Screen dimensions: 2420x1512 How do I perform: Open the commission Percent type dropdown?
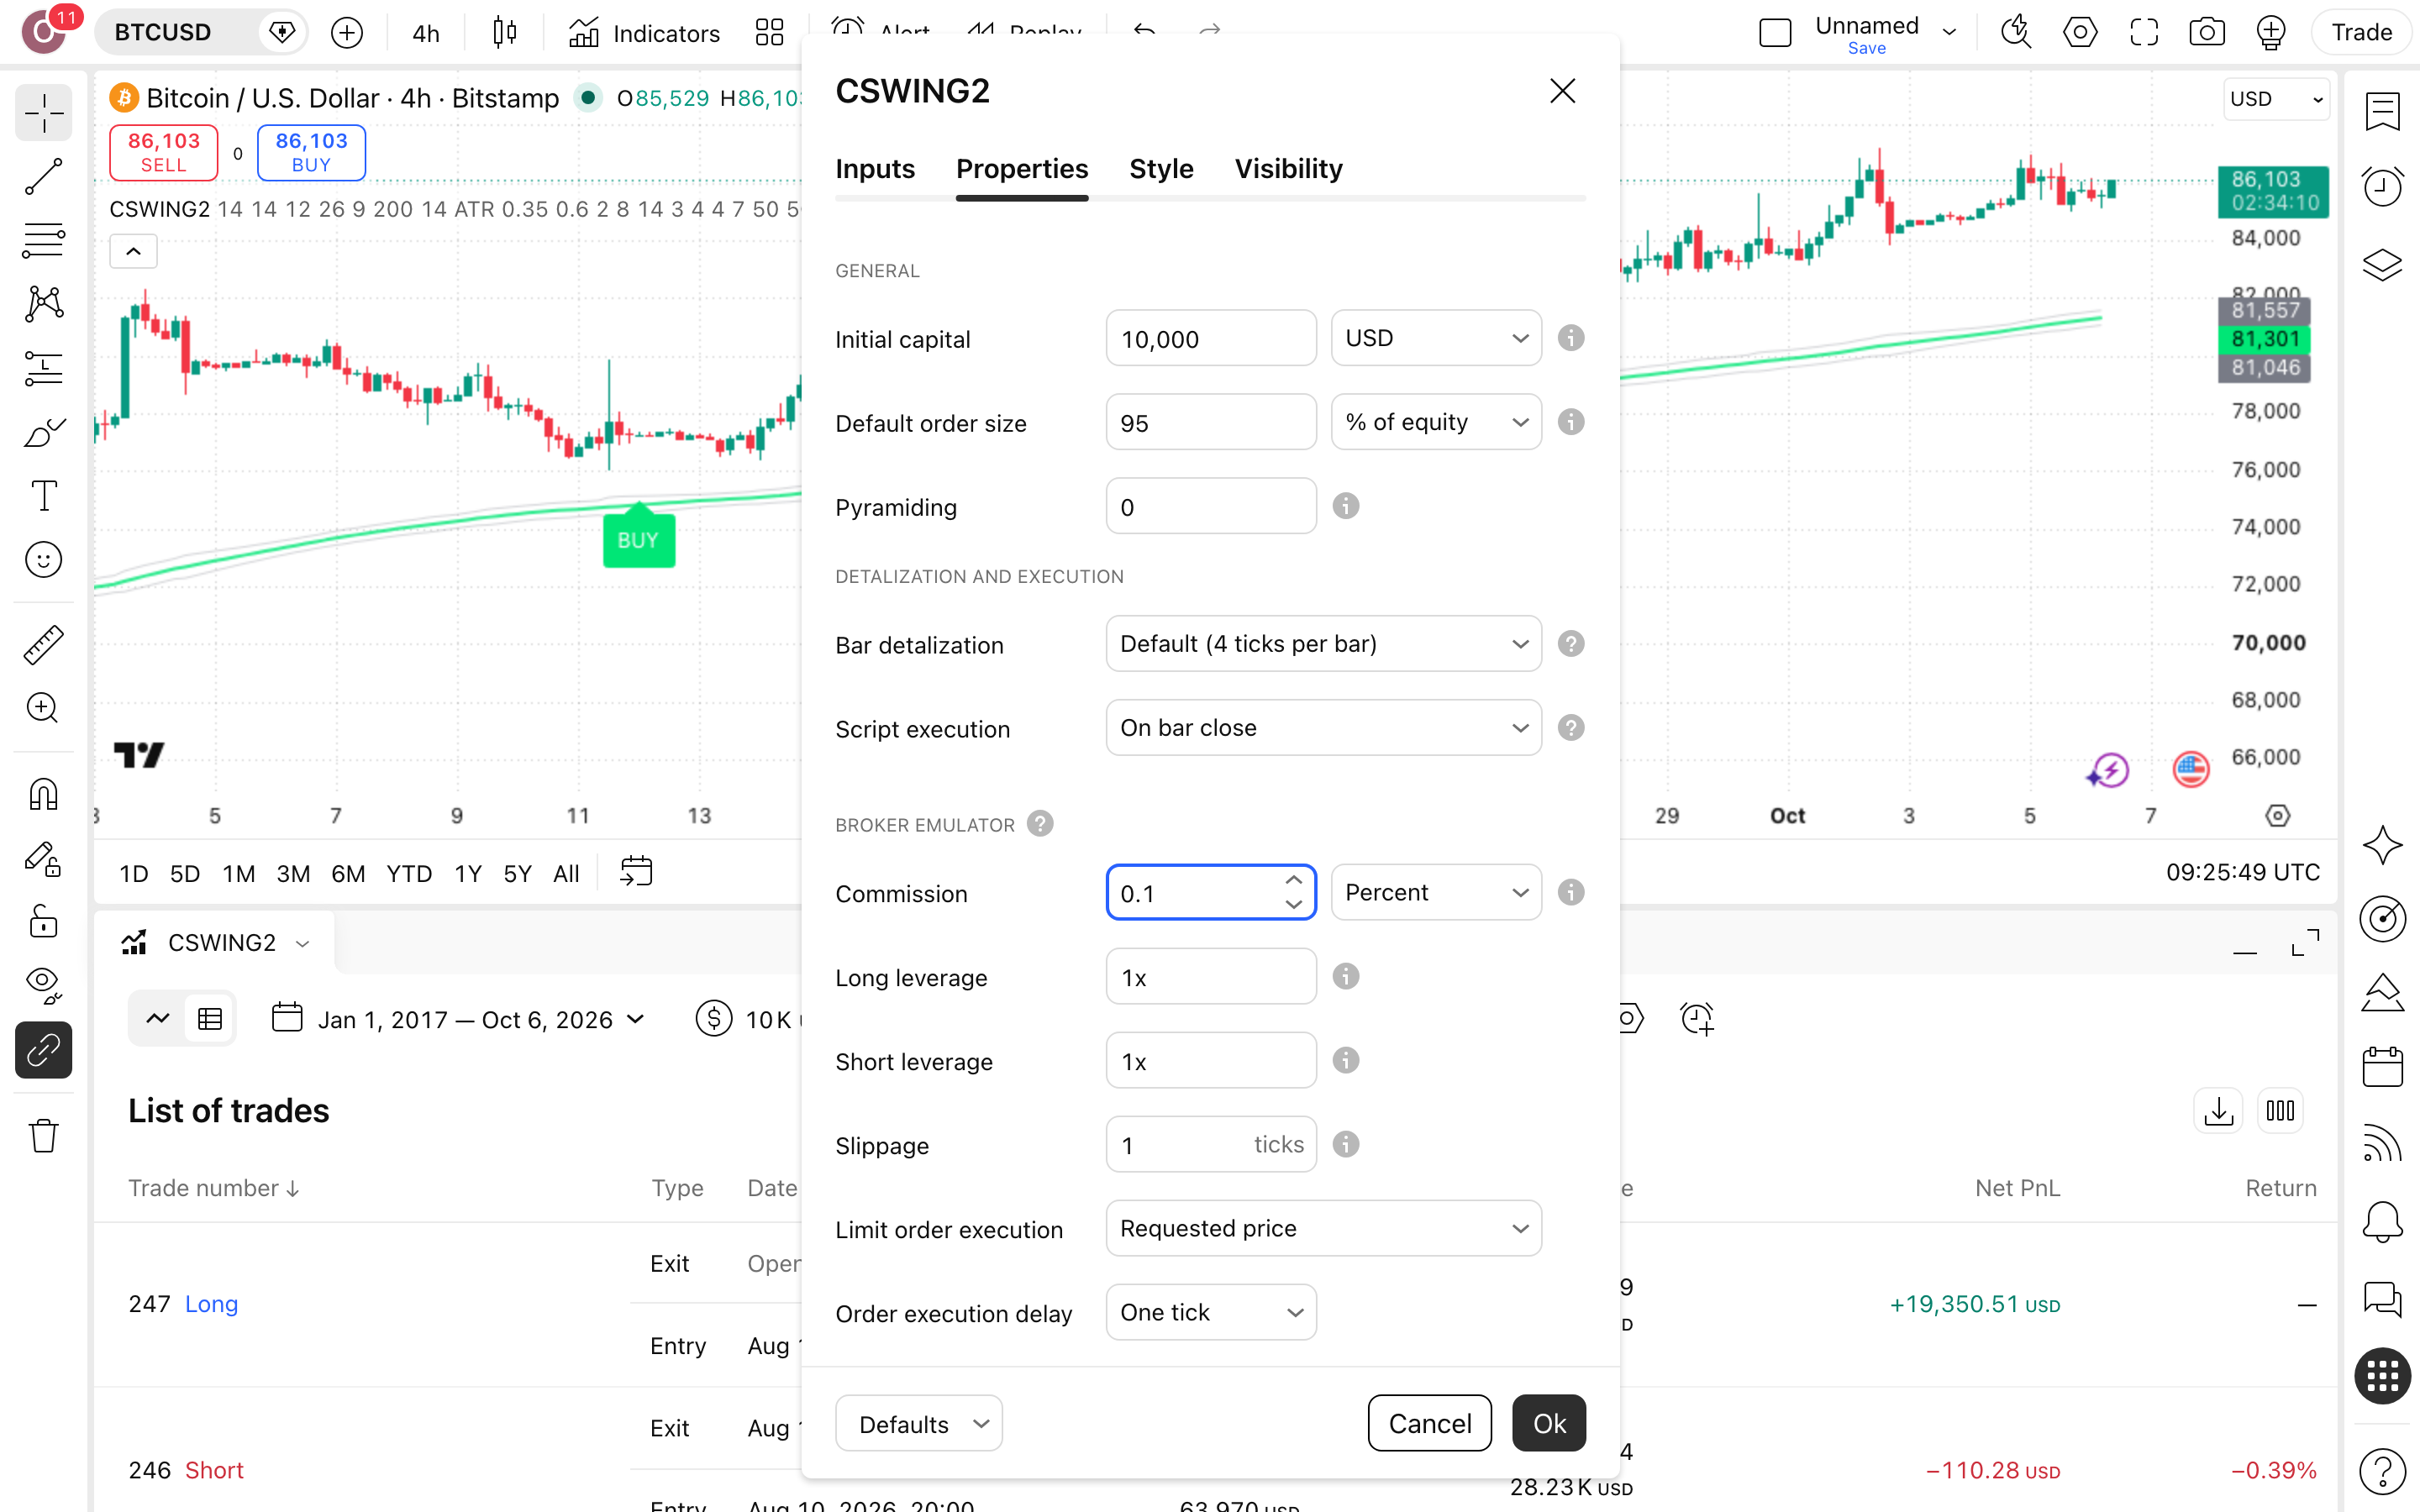(1436, 892)
